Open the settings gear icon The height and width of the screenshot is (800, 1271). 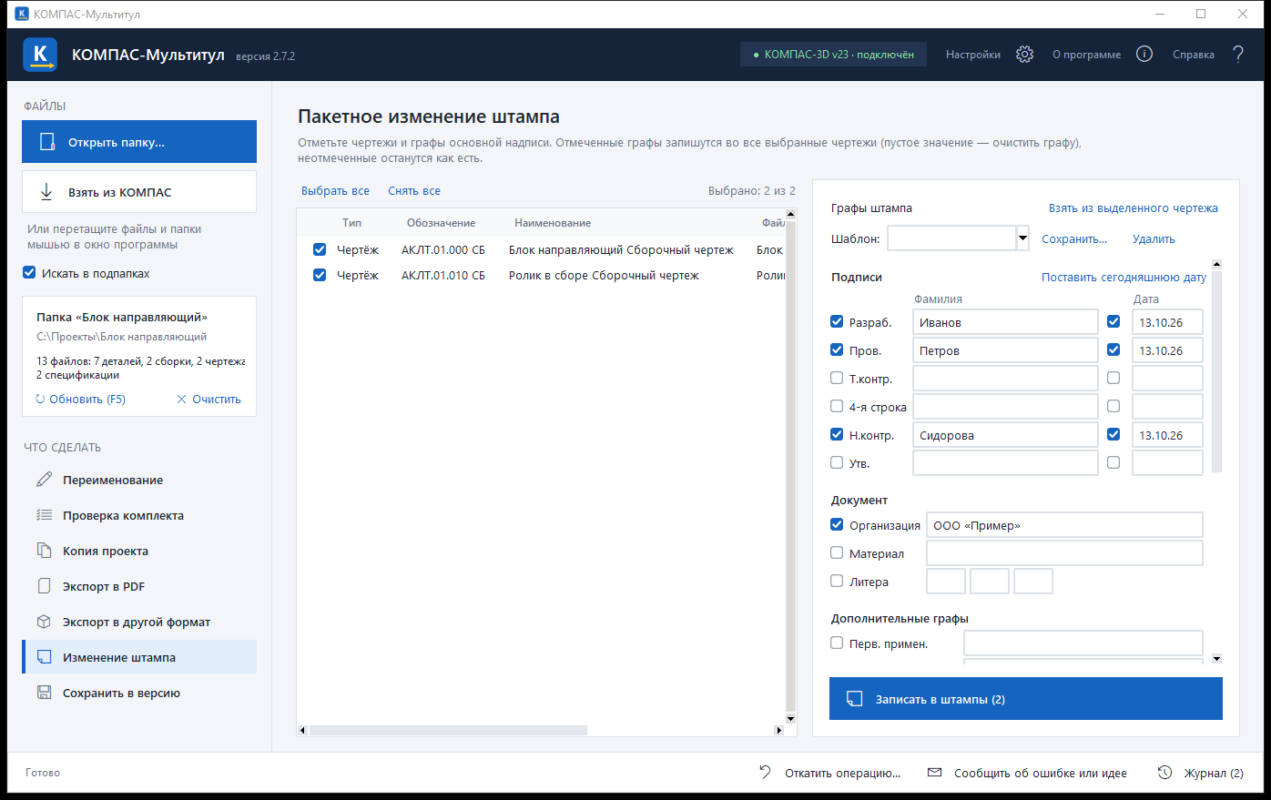[1024, 54]
